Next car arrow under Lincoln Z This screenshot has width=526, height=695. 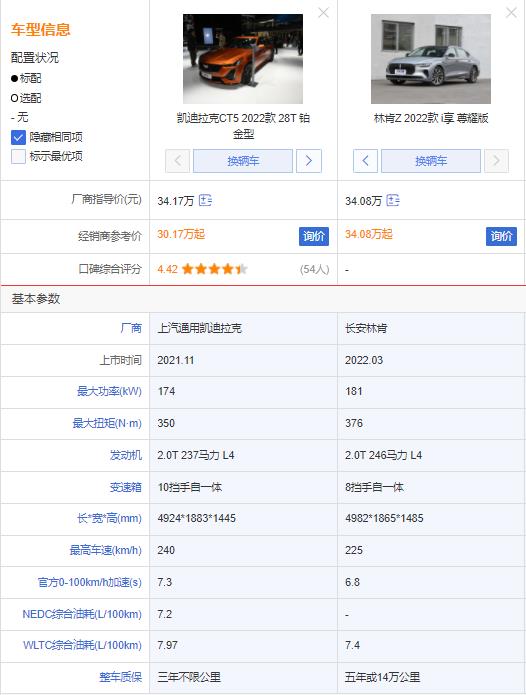(x=496, y=160)
